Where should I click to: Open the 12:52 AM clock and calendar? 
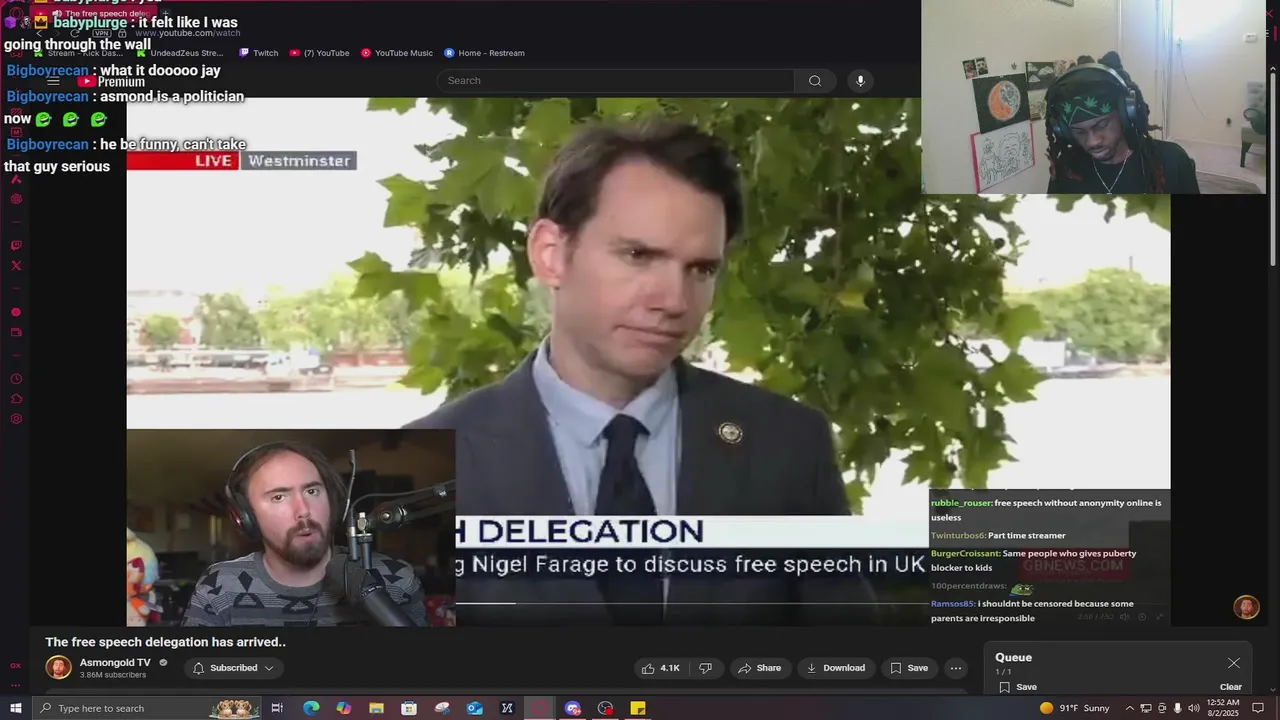(x=1225, y=708)
